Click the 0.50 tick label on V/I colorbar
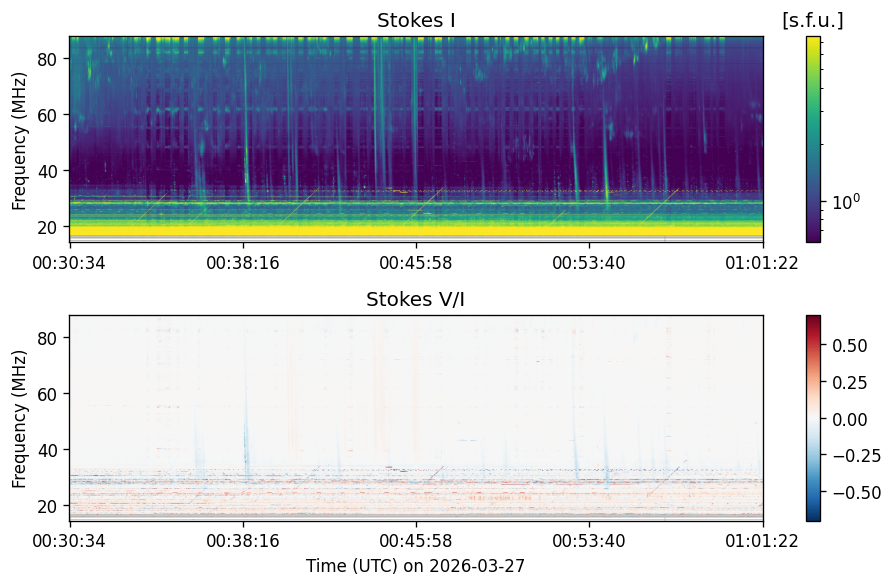Screen dimensions: 894x587 850,346
